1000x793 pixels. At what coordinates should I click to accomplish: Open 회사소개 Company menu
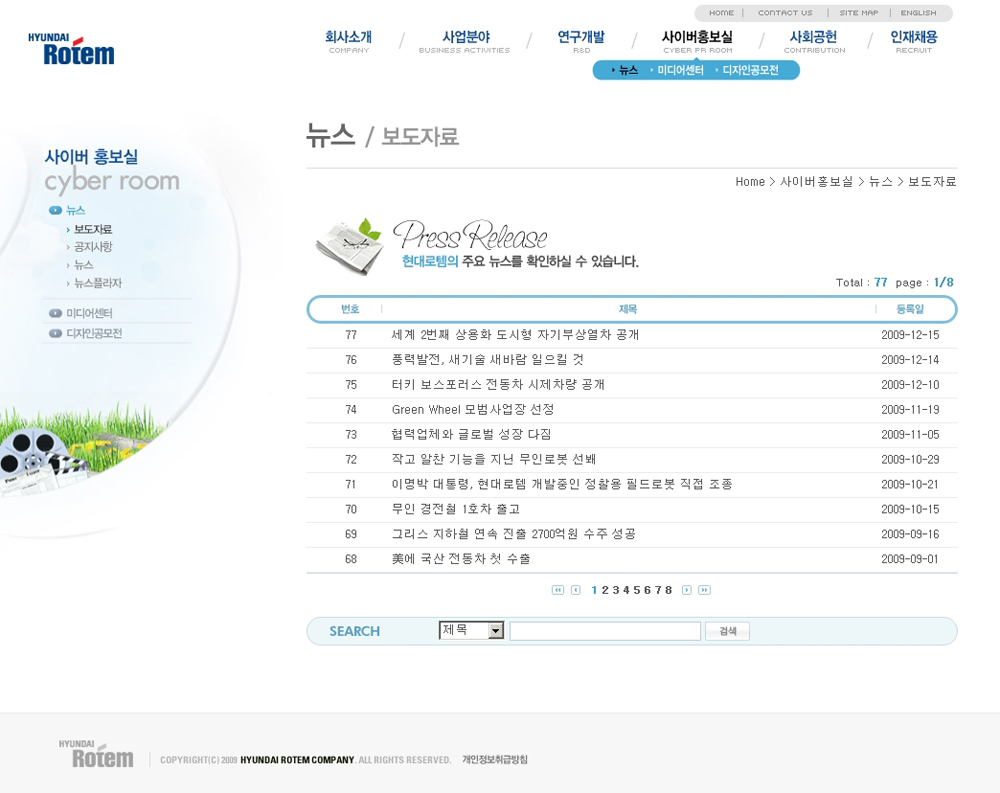[x=348, y=40]
